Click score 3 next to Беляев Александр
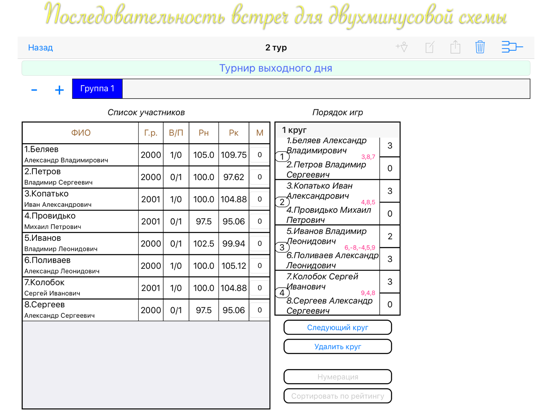Viewport: 552px width, 414px height. [x=390, y=145]
